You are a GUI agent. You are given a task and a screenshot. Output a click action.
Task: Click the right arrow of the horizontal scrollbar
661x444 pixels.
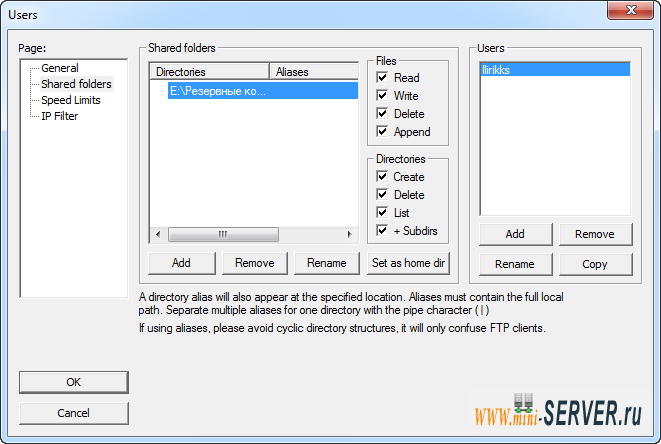349,234
